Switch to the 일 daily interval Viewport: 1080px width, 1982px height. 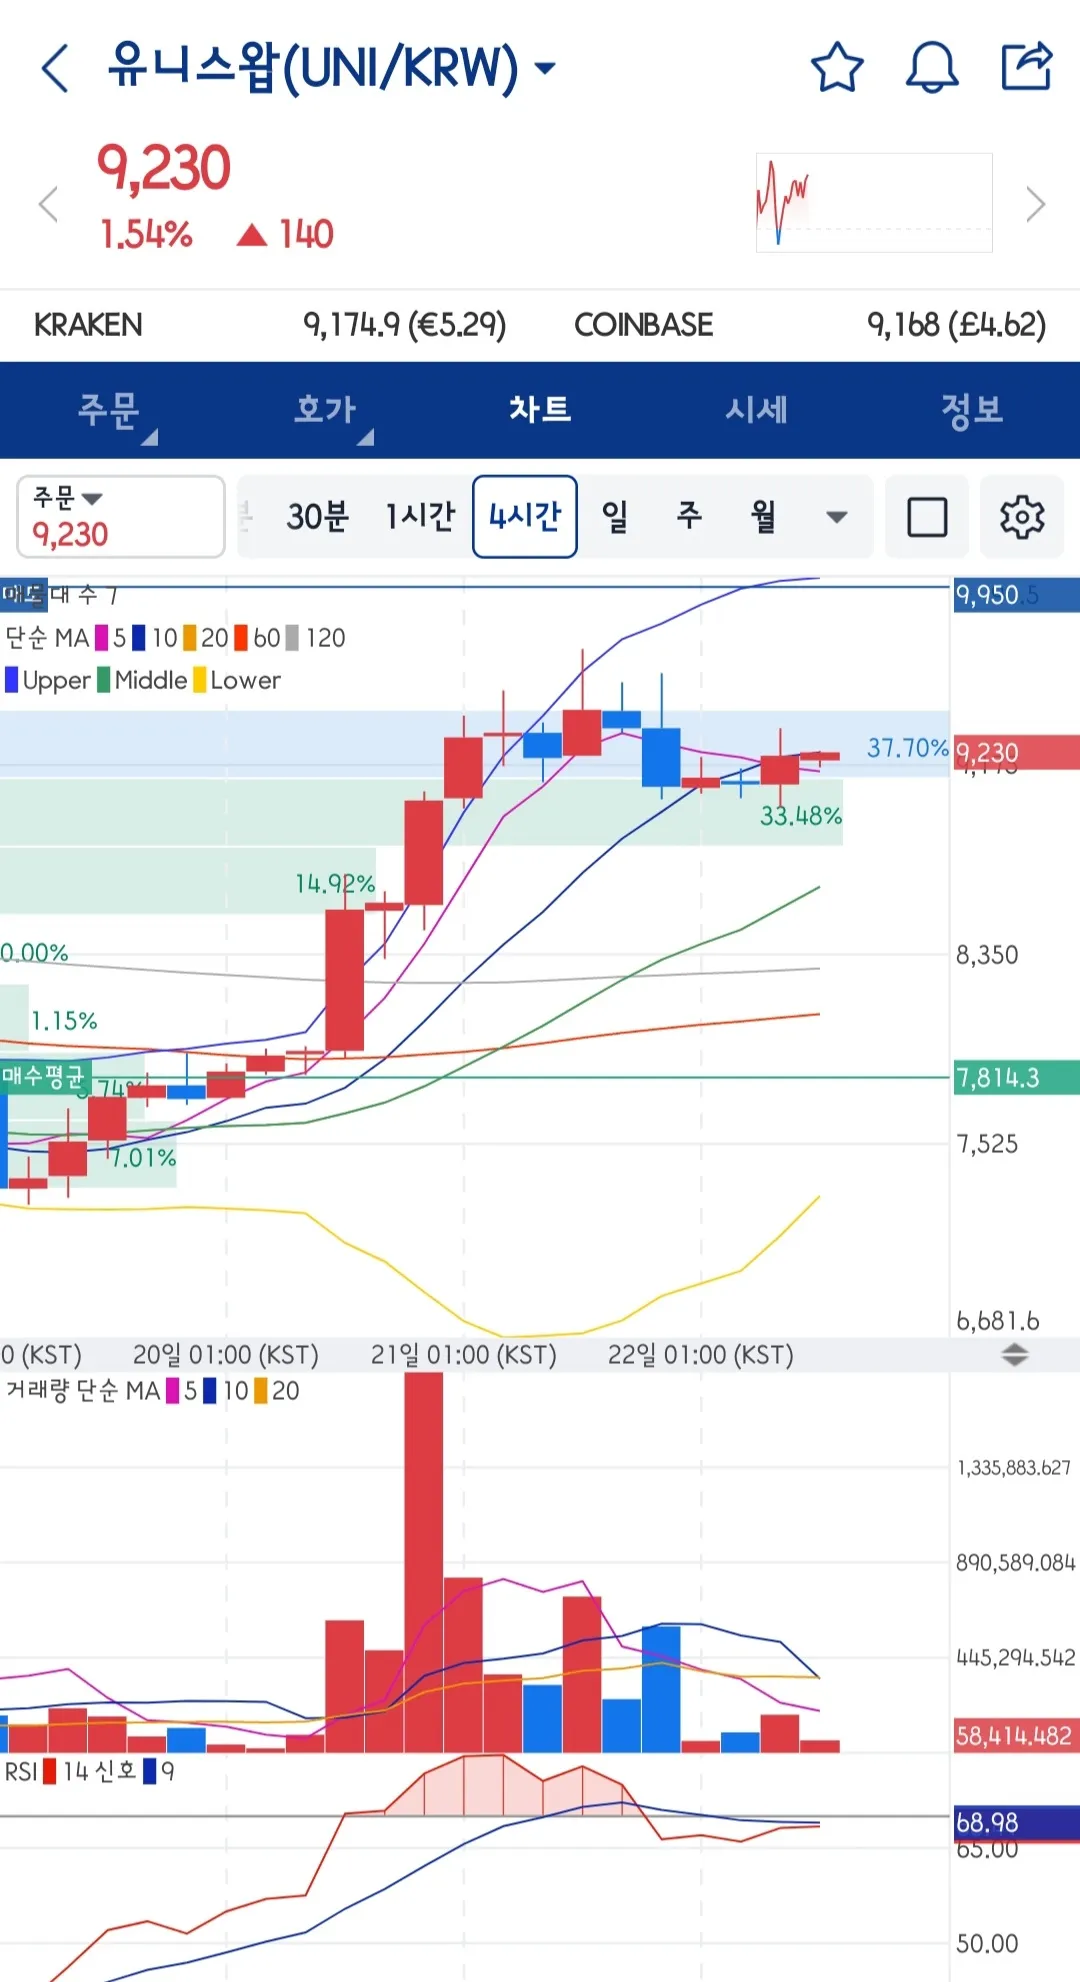[x=615, y=517]
